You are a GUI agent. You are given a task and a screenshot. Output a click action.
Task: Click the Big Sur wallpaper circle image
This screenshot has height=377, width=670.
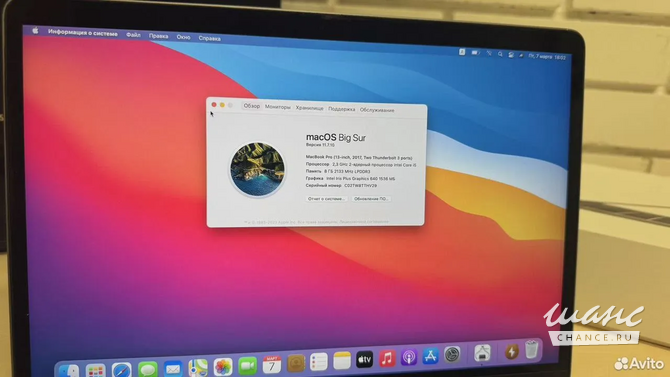point(257,169)
